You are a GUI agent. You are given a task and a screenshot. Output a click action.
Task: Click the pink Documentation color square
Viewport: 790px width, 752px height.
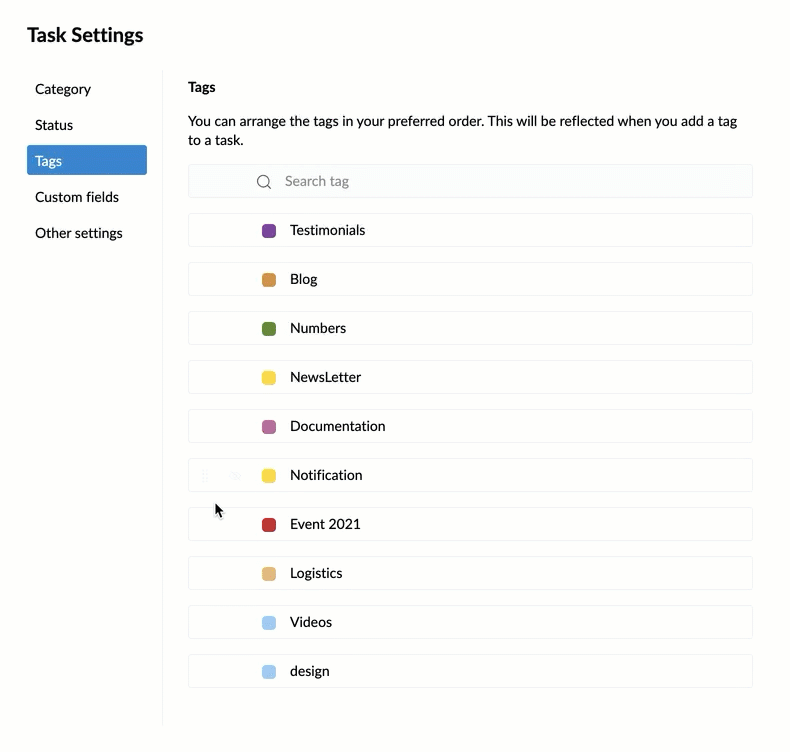[269, 427]
